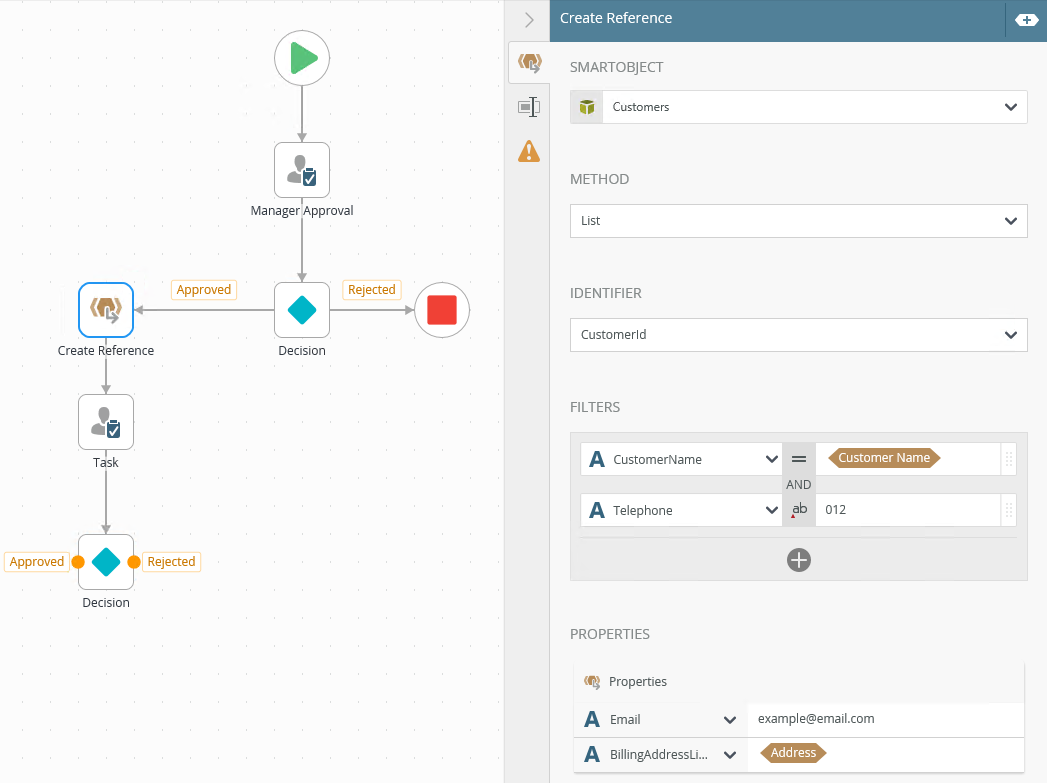Click the Telephone filter row drag handle
The width and height of the screenshot is (1047, 783).
1008,510
